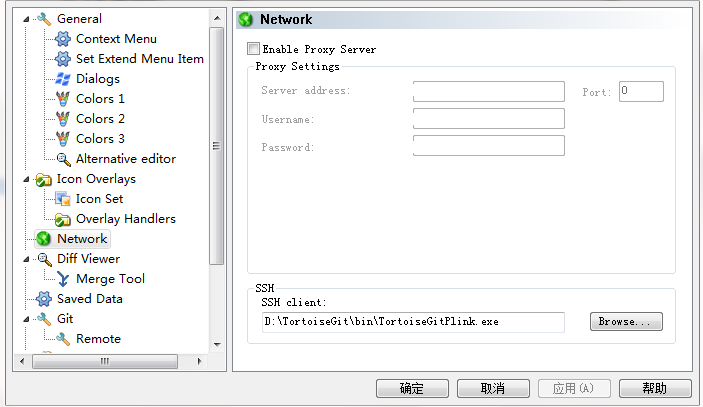Collapse the Diff Viewer tree node
The height and width of the screenshot is (407, 703).
[26, 259]
